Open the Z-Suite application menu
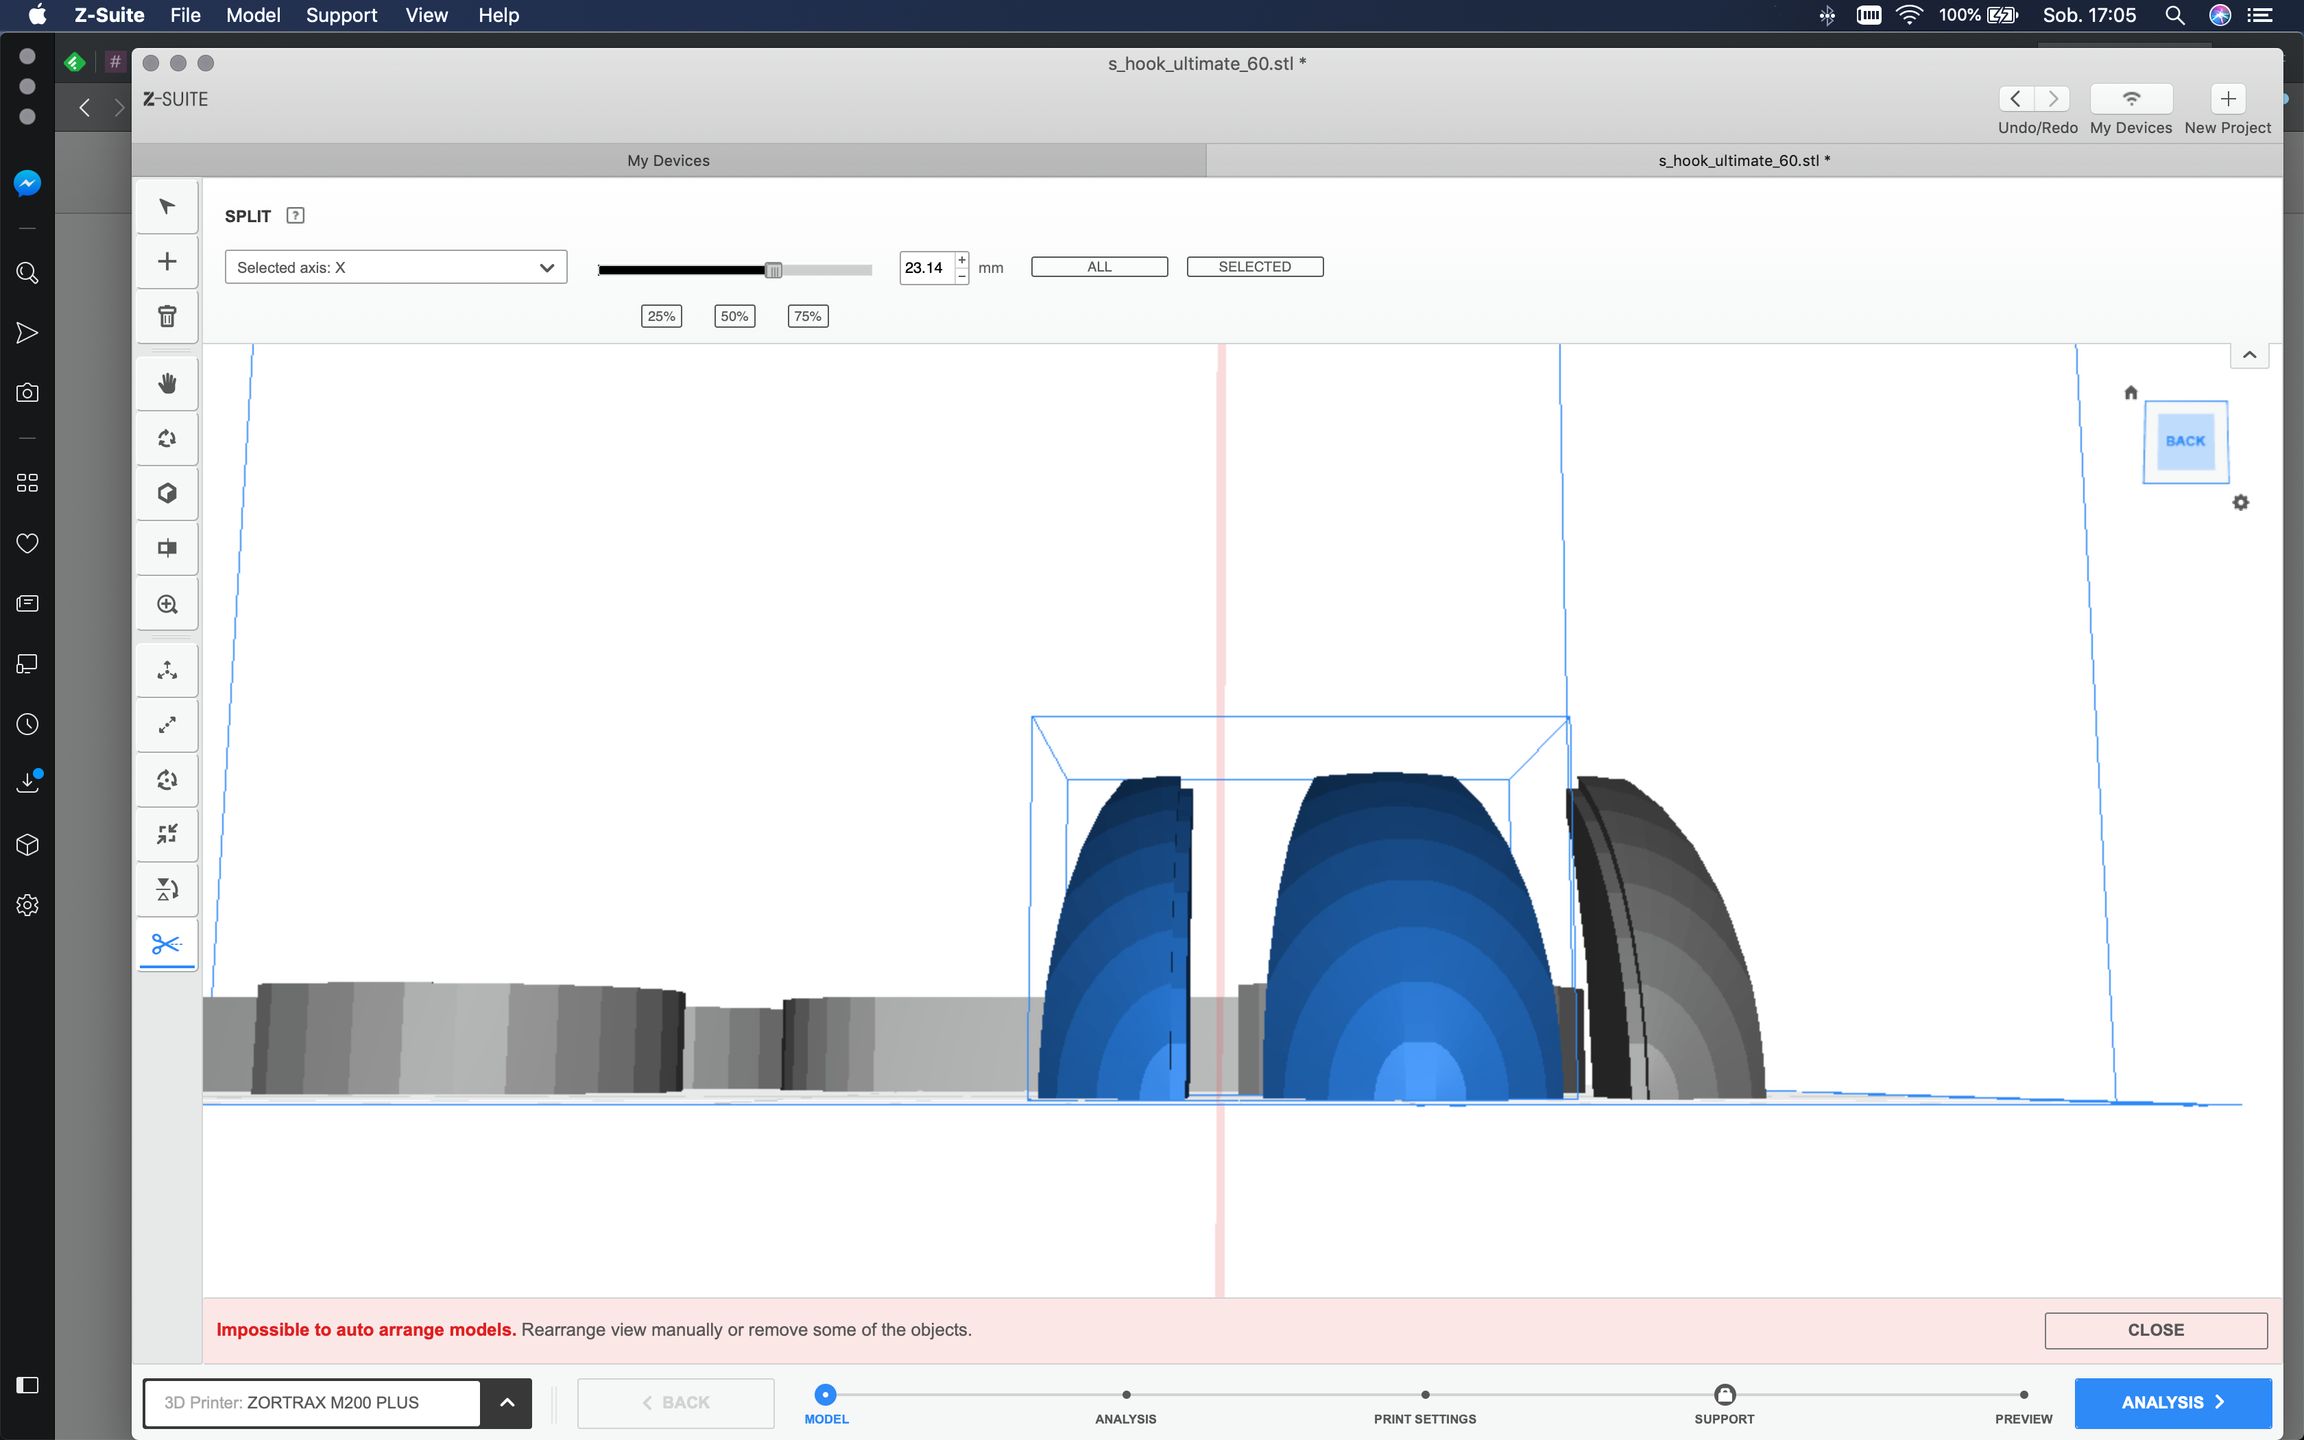This screenshot has width=2304, height=1440. [x=109, y=15]
